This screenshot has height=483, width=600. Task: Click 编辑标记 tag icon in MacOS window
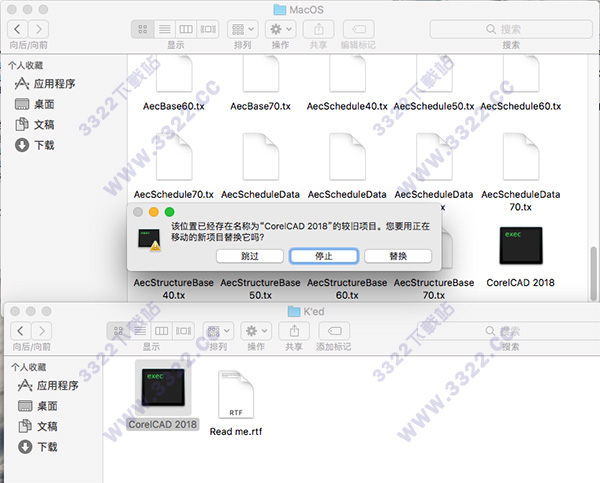(x=359, y=29)
